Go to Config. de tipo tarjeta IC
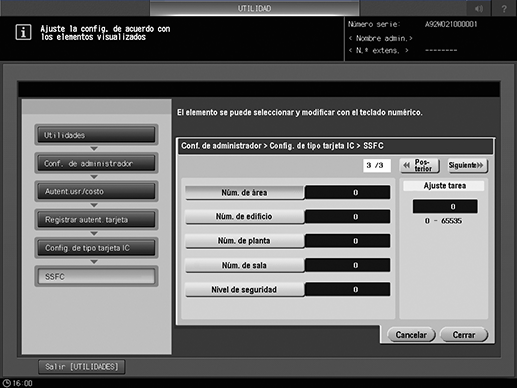Screen dimensions: 517x388 96,248
